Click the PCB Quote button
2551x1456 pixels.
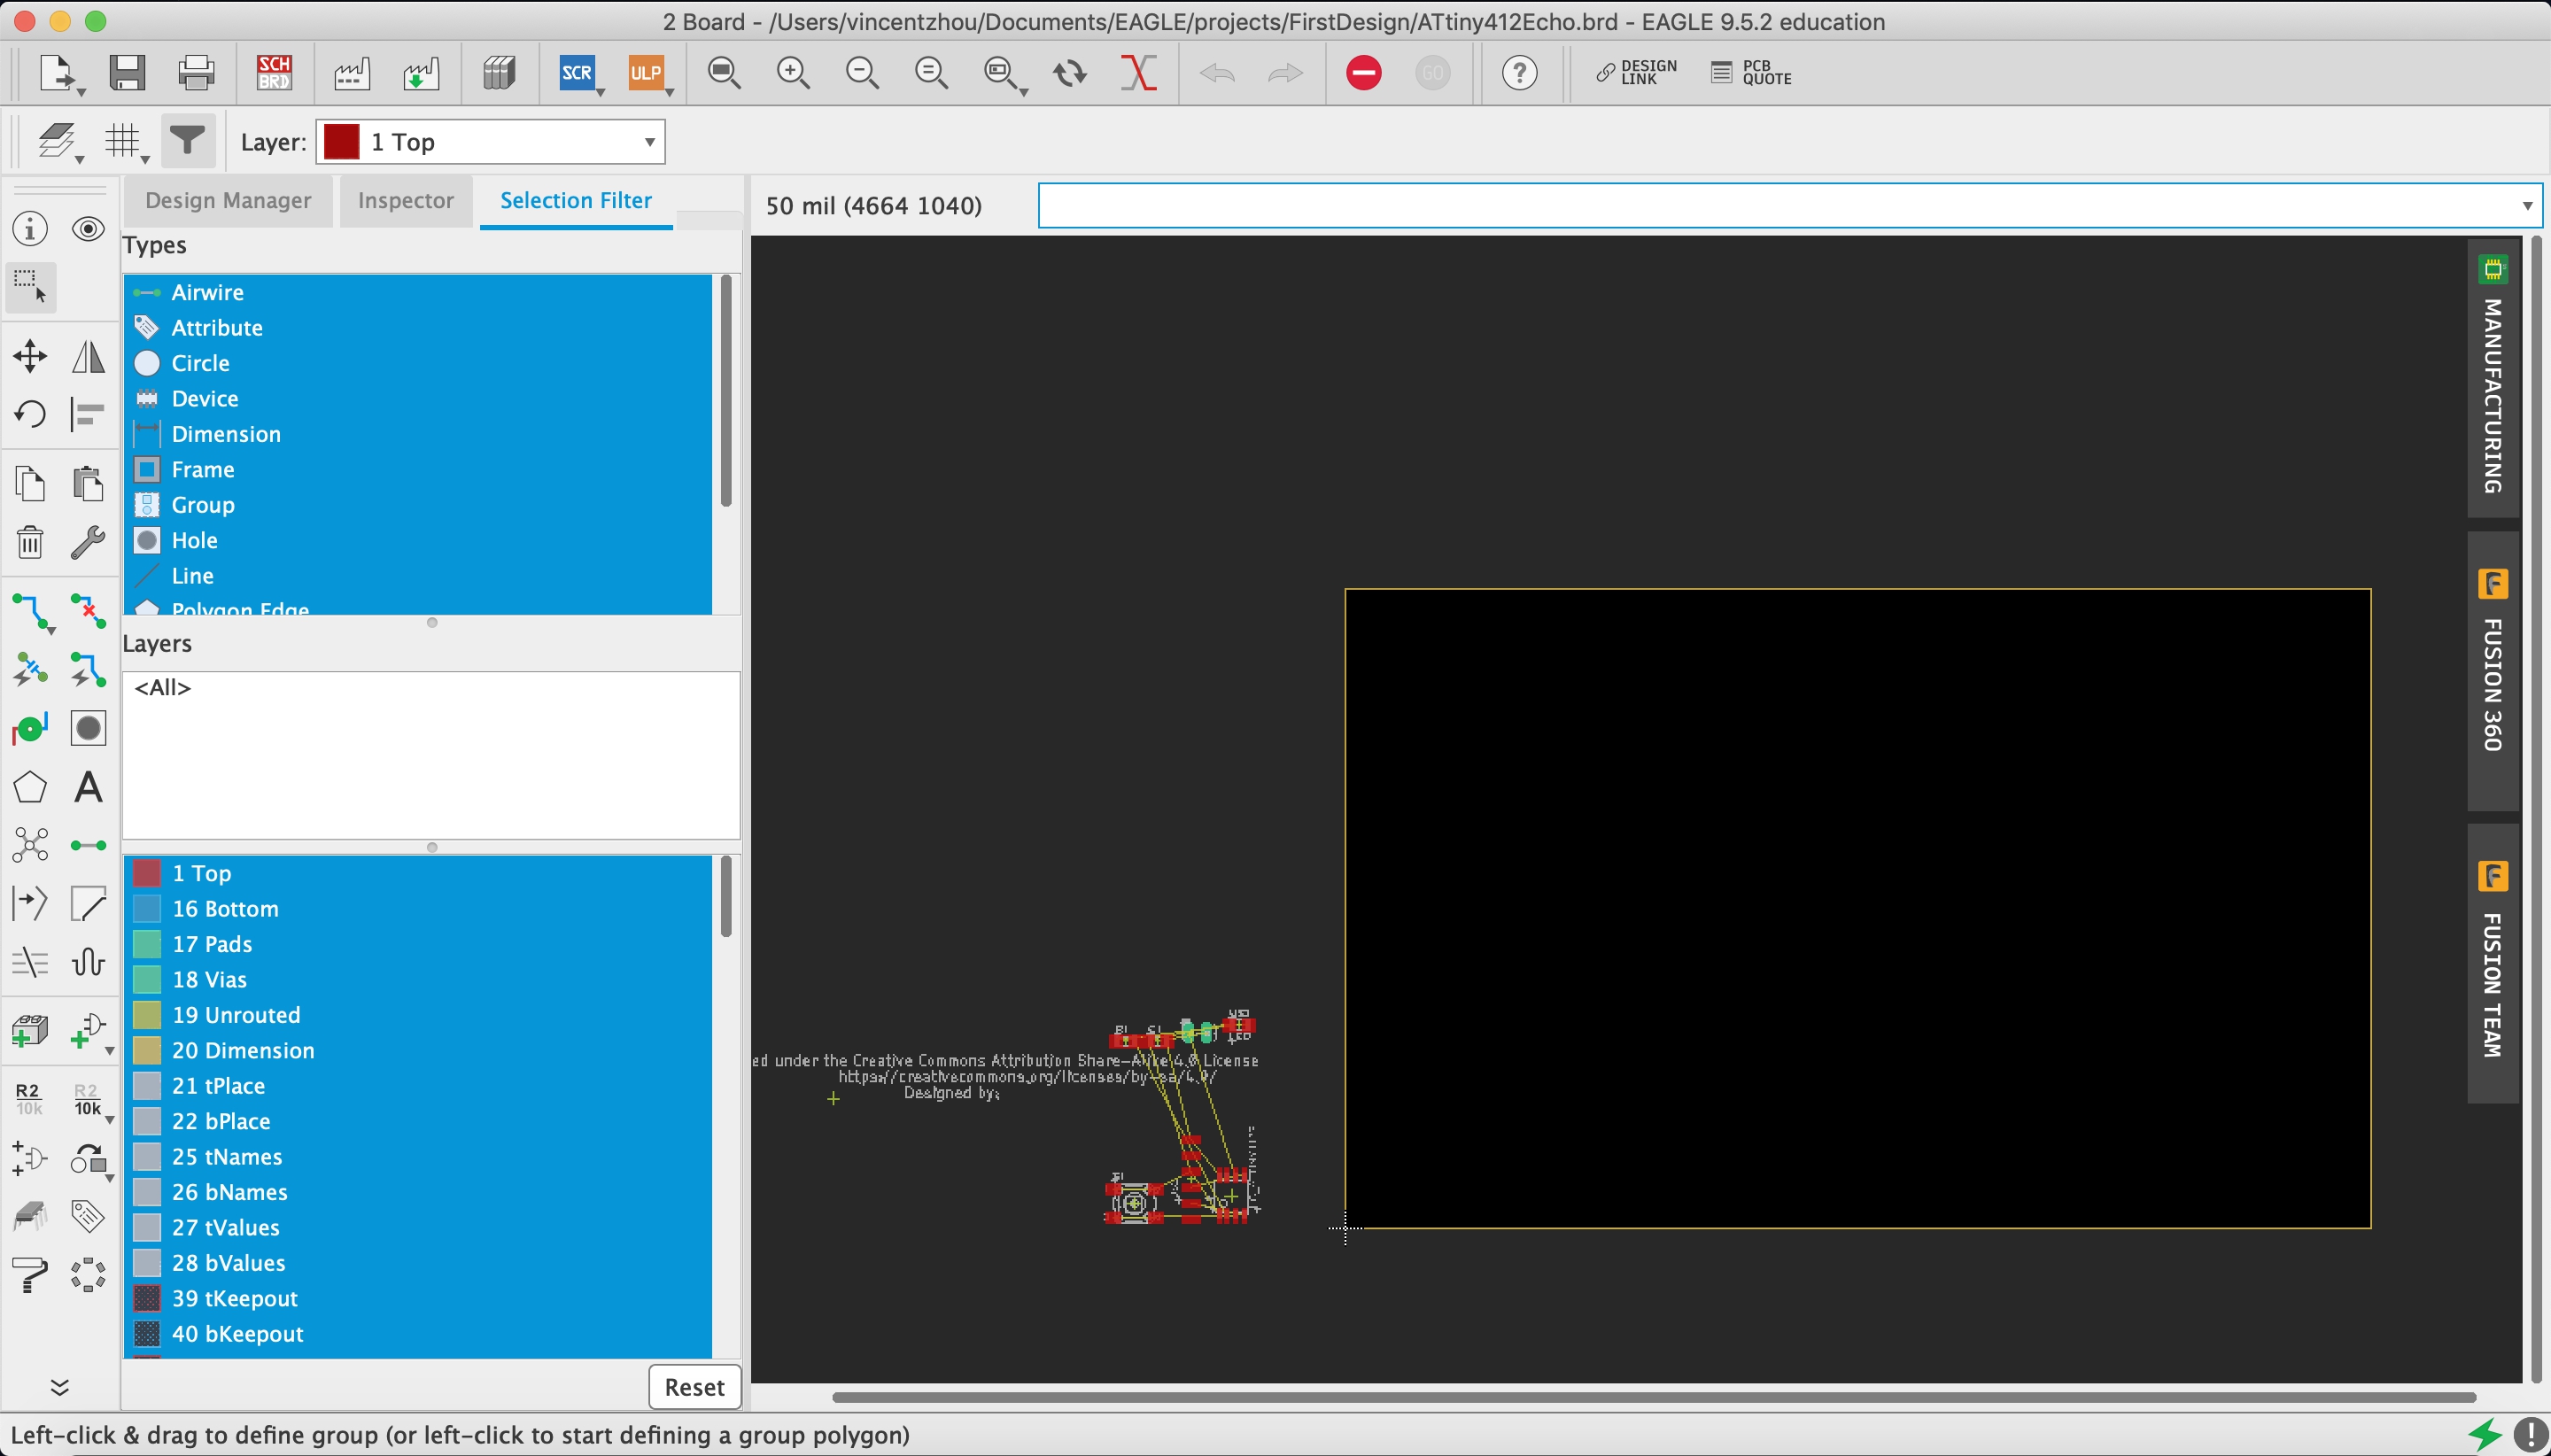[x=1751, y=73]
